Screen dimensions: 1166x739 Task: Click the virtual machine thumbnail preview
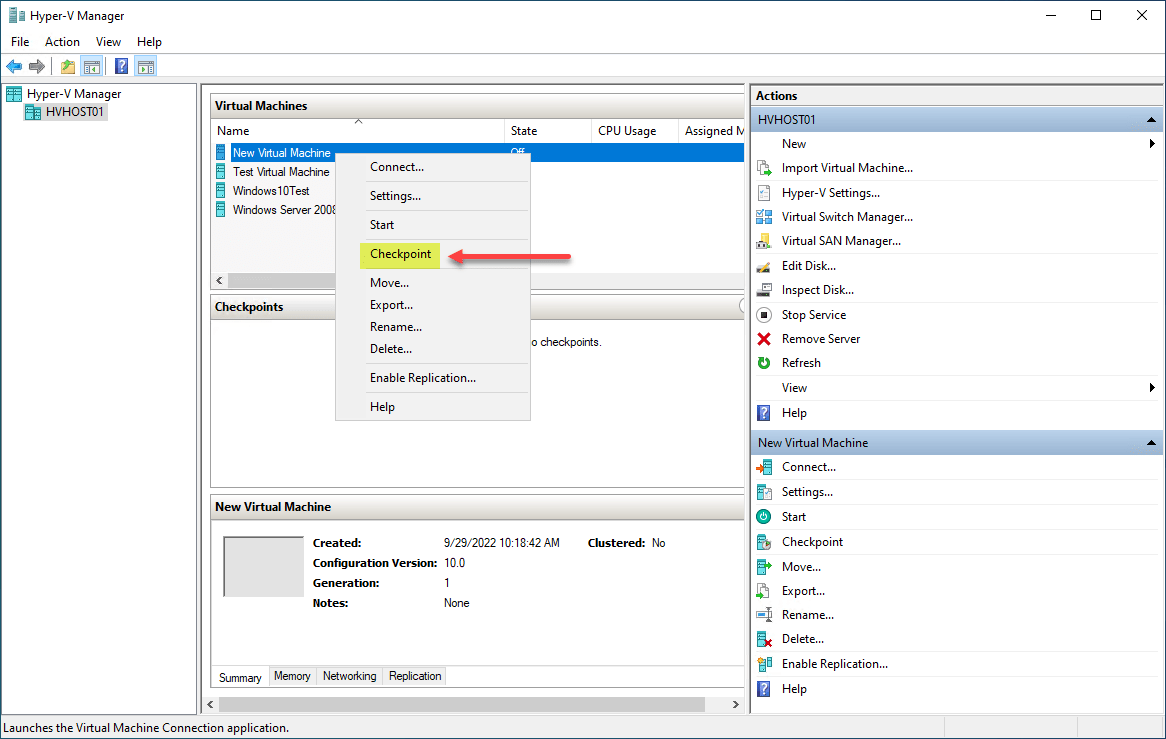point(263,567)
